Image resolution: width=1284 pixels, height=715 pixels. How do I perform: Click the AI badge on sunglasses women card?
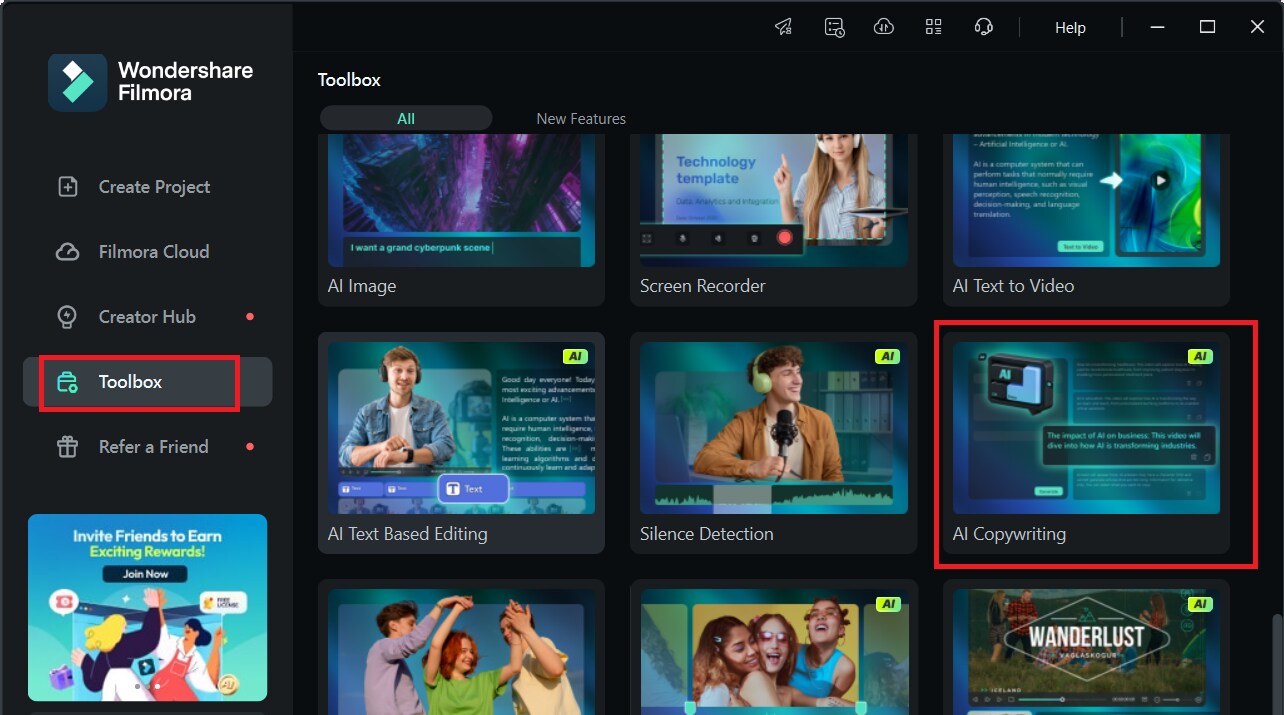[887, 604]
